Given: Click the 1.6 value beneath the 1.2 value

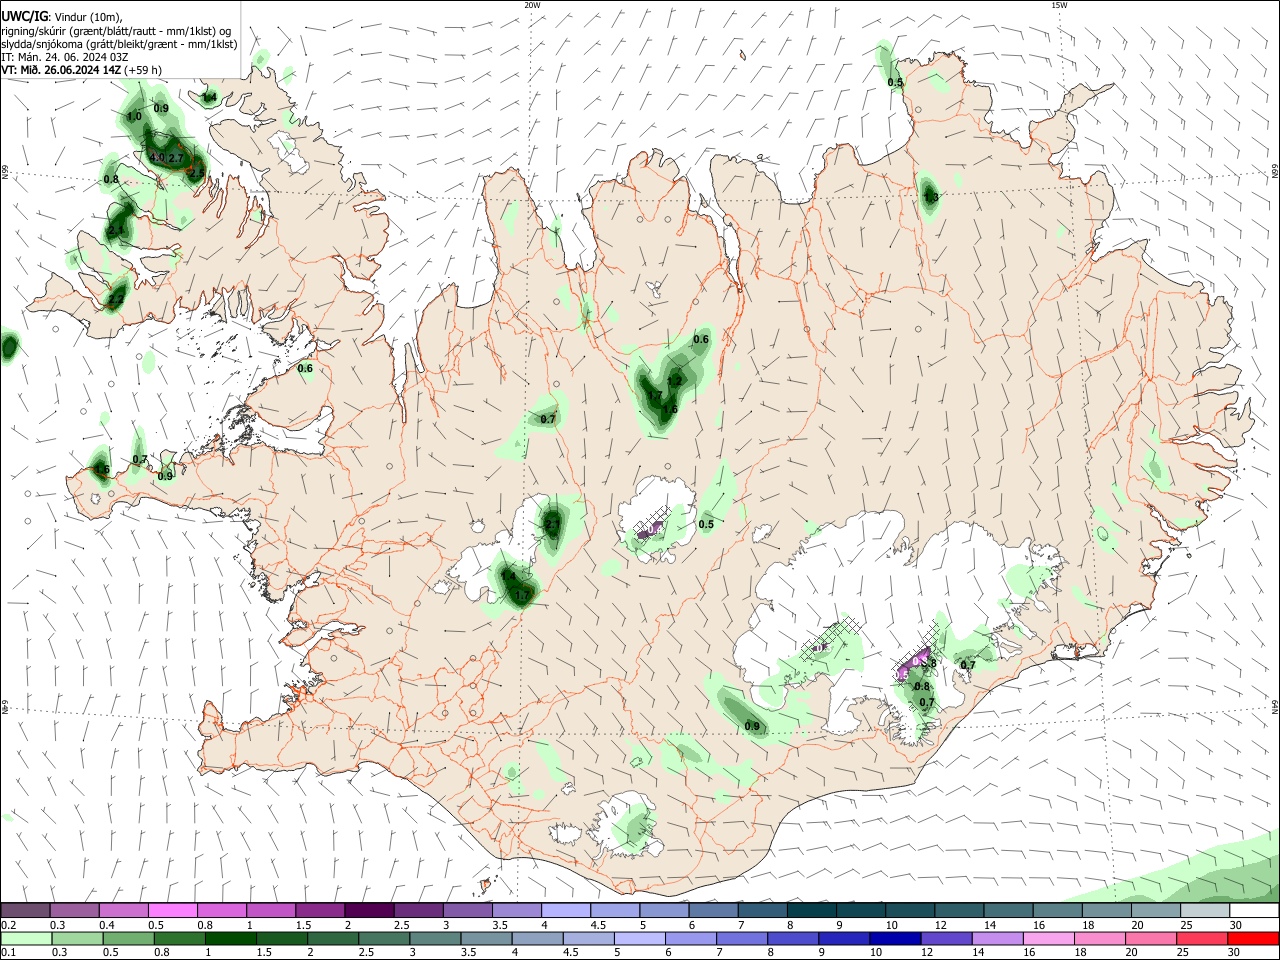Looking at the screenshot, I should click(670, 409).
